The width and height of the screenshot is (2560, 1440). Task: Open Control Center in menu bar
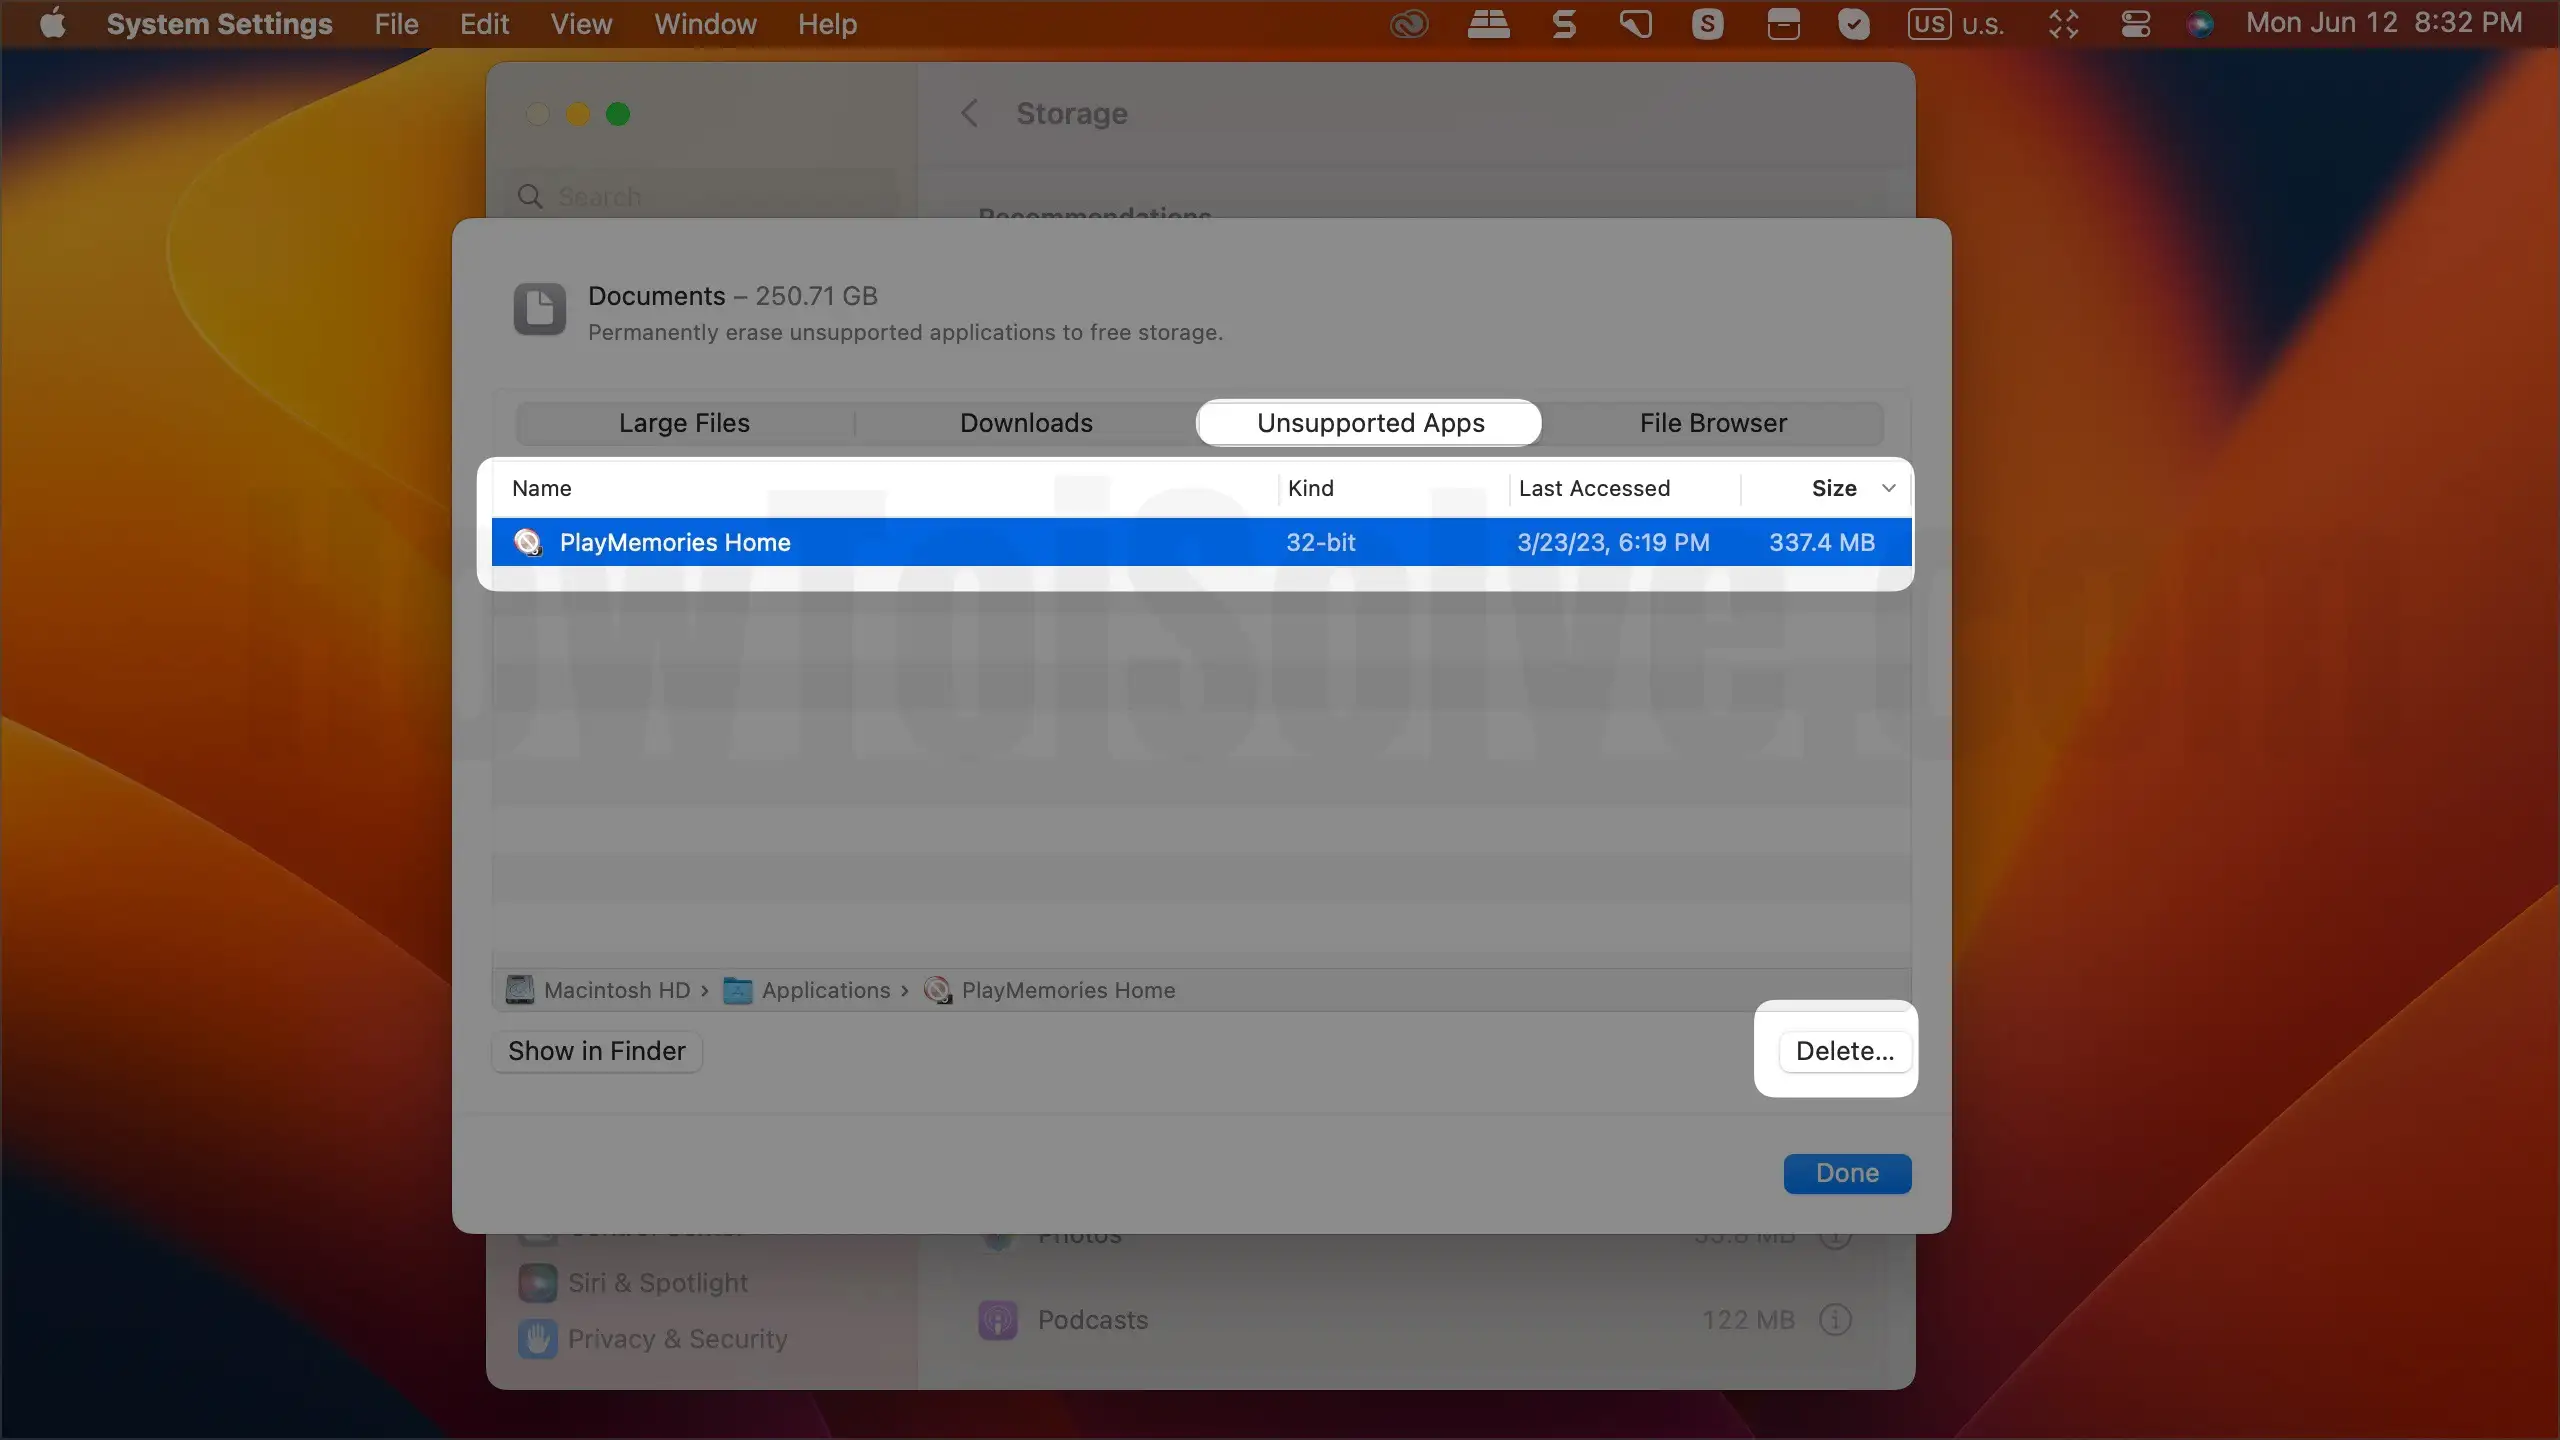click(2135, 24)
